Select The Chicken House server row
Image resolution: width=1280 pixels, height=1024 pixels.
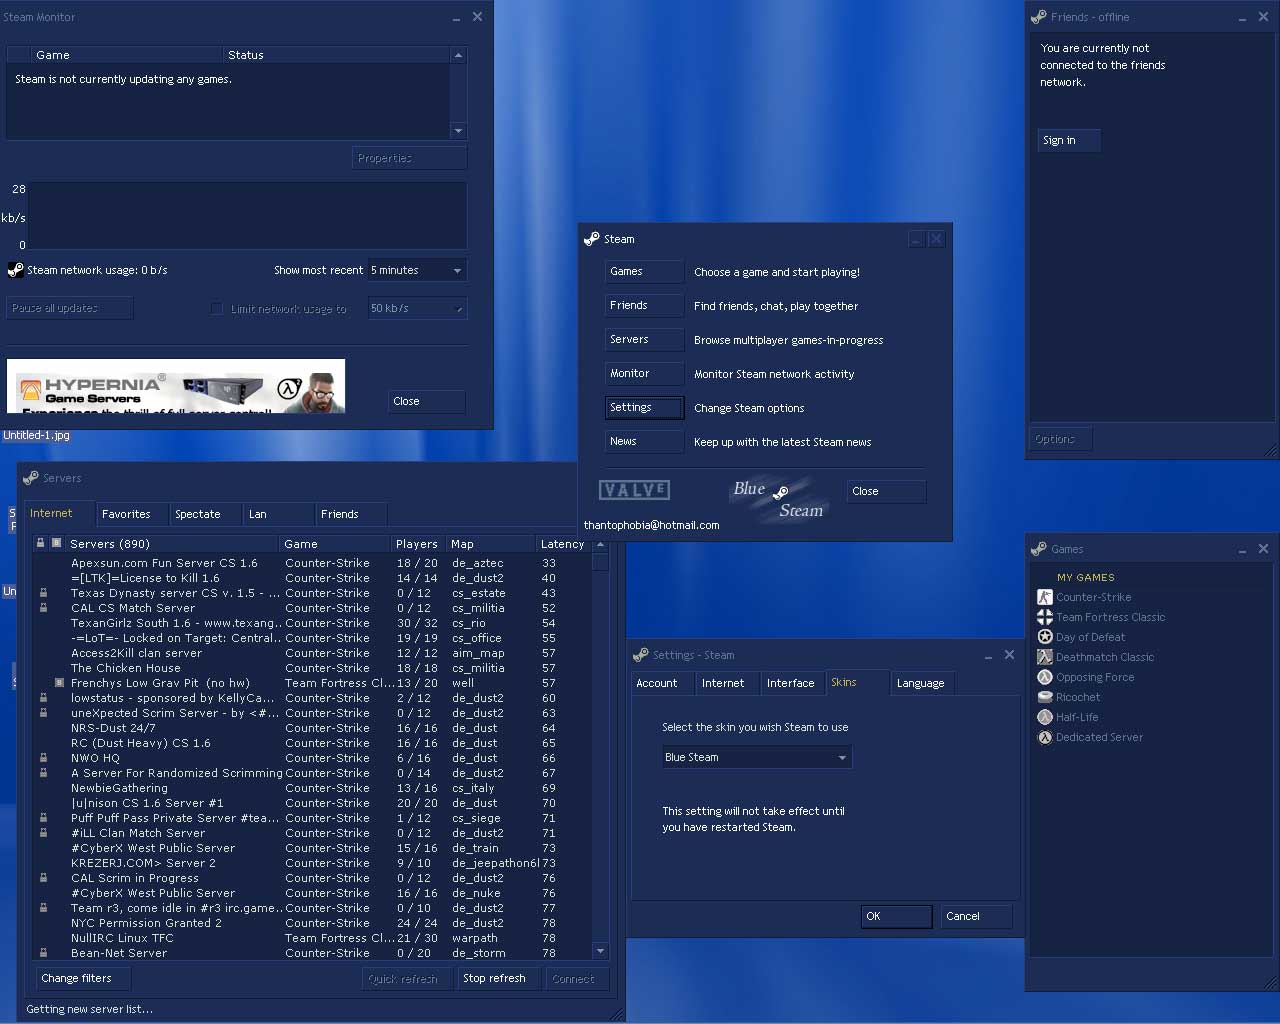[x=312, y=668]
